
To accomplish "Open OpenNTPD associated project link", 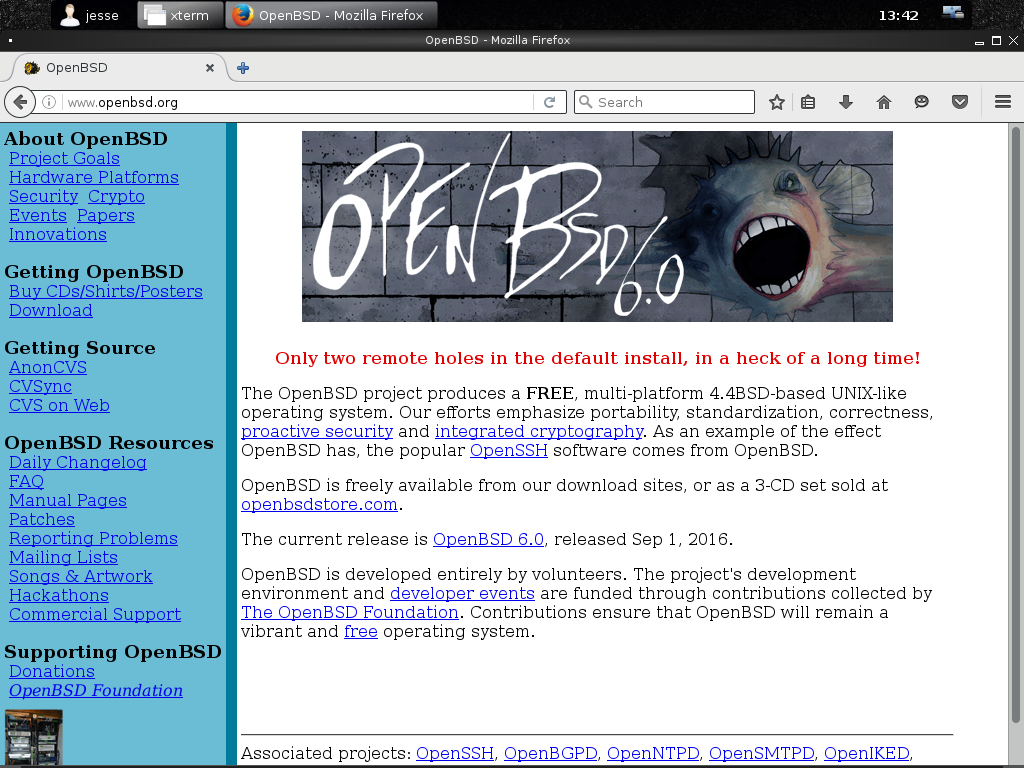I will pyautogui.click(x=653, y=754).
